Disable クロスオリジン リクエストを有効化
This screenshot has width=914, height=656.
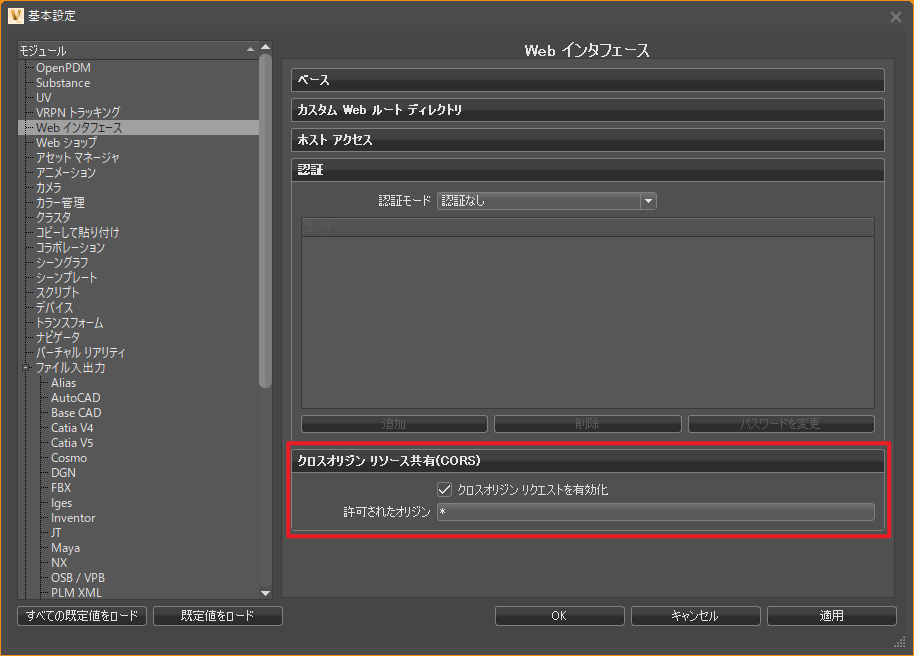point(443,489)
